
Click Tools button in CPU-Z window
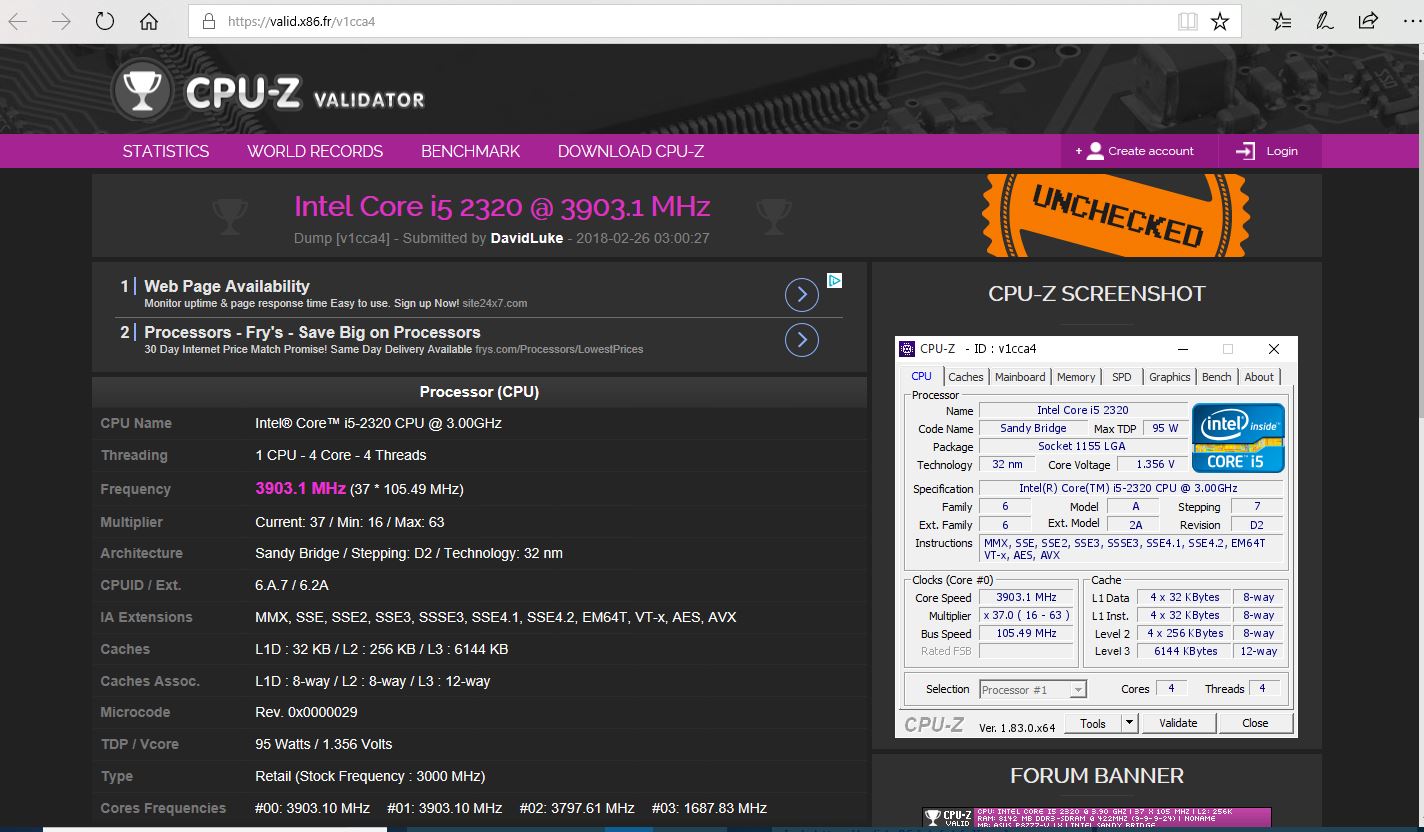(x=1093, y=723)
